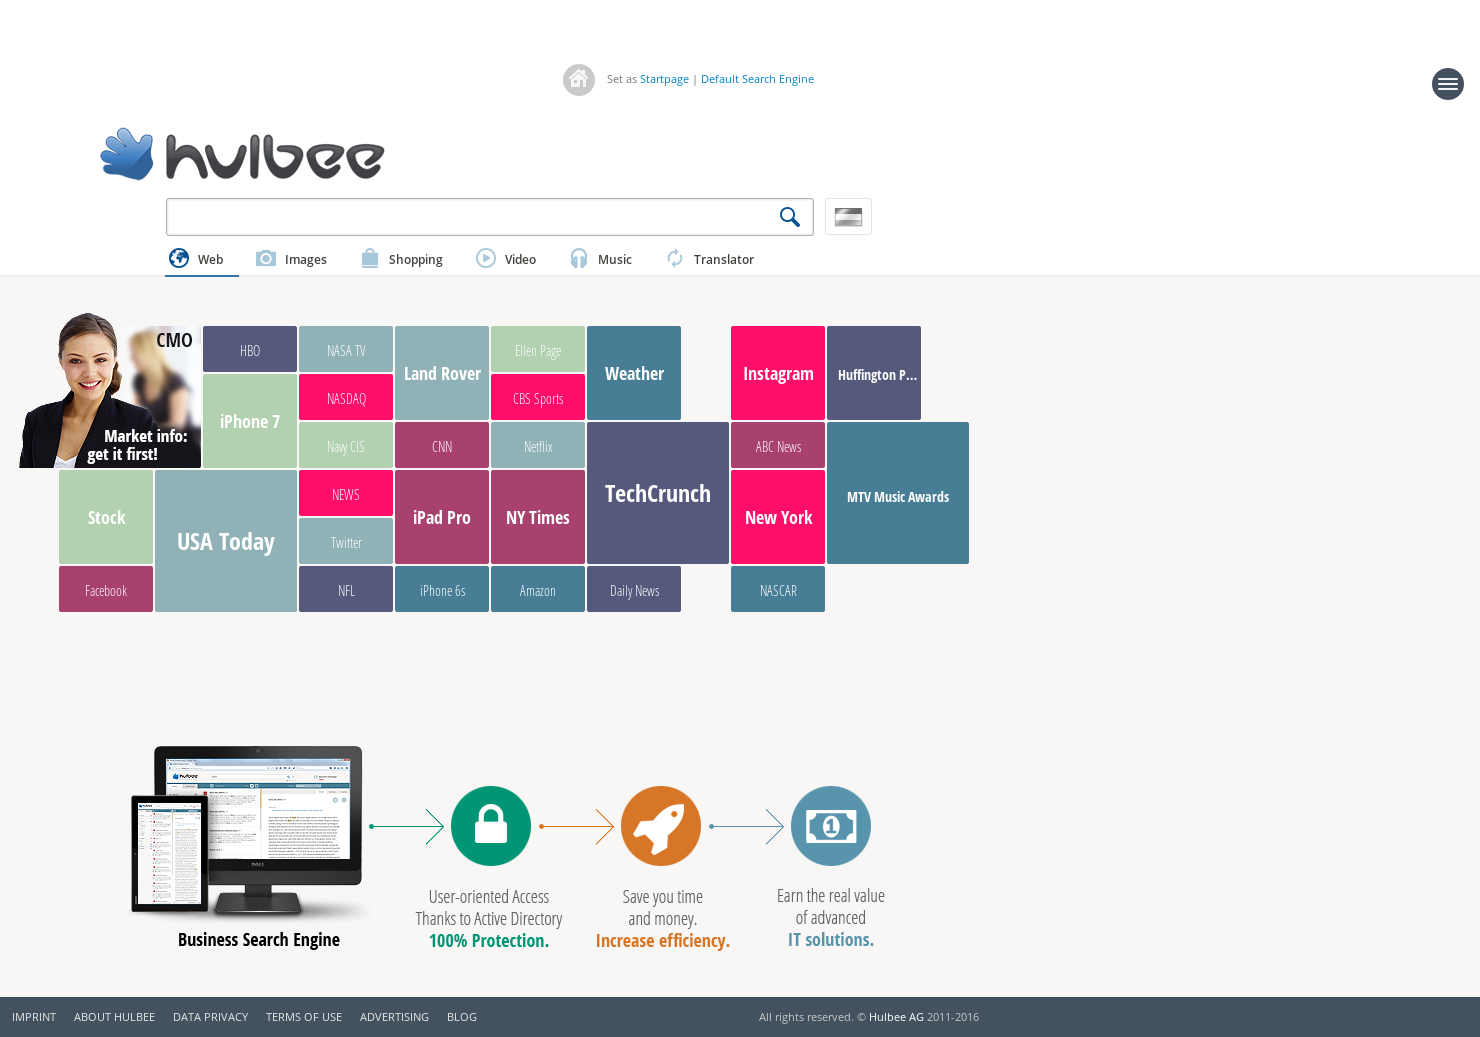
Task: Open the iPhone 7 tile
Action: (x=250, y=421)
